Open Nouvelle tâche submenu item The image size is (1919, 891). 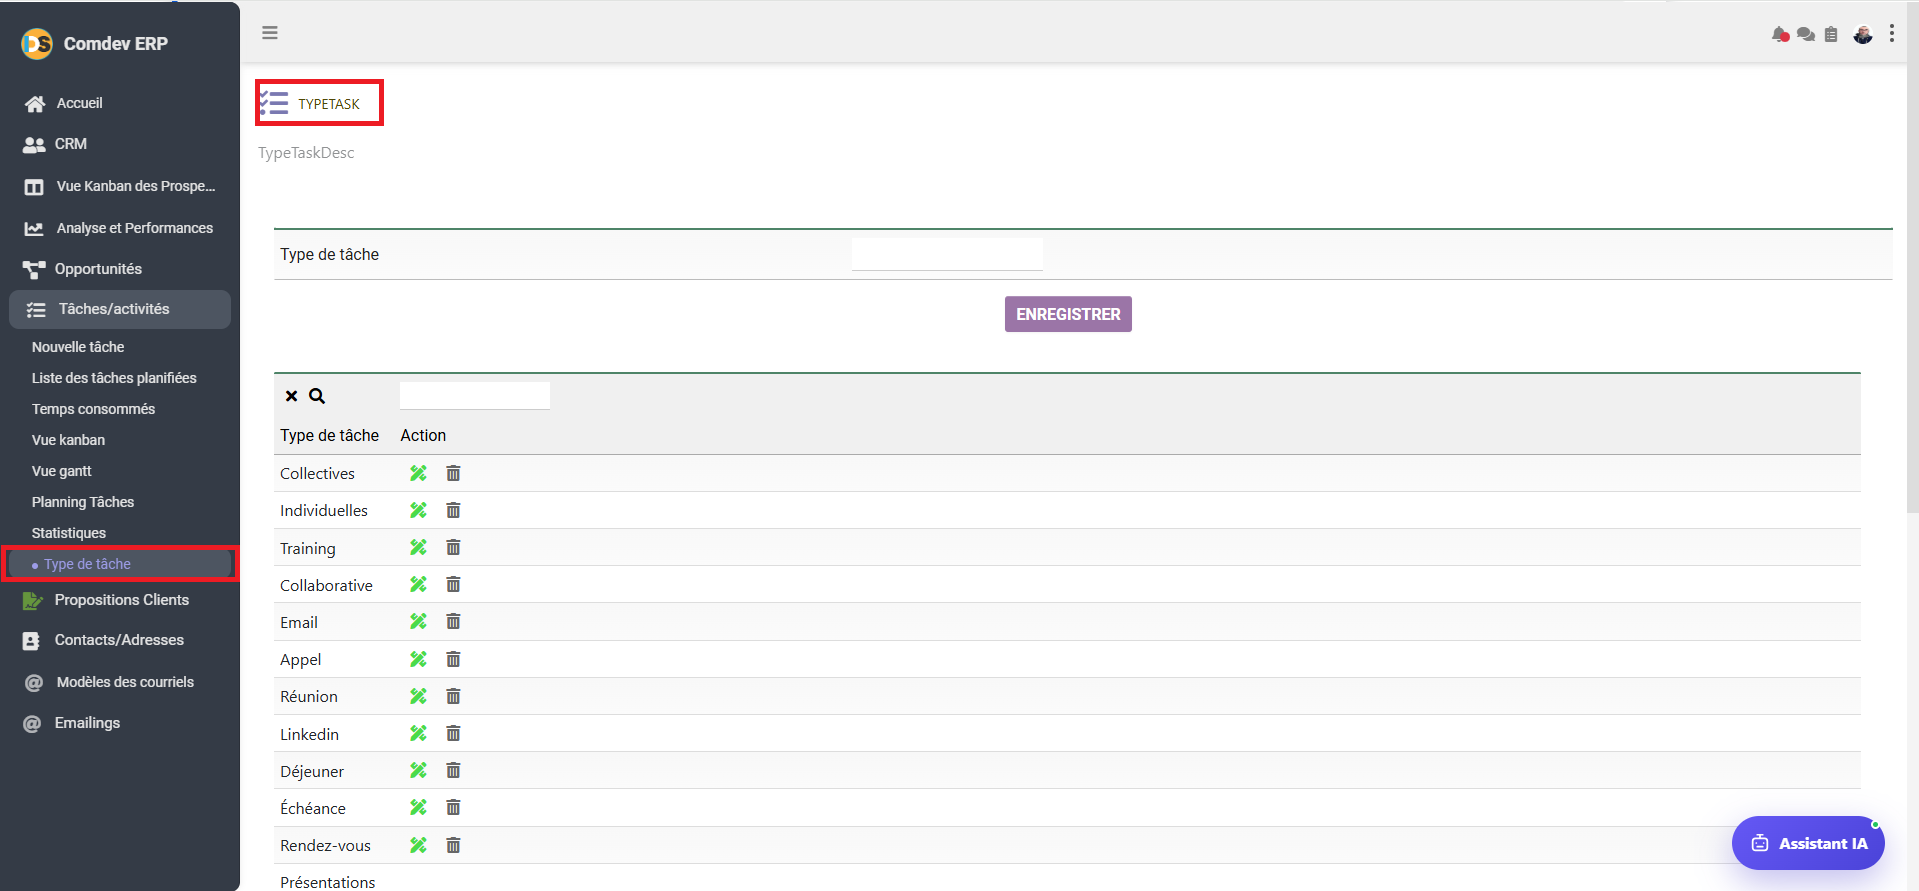pos(78,347)
